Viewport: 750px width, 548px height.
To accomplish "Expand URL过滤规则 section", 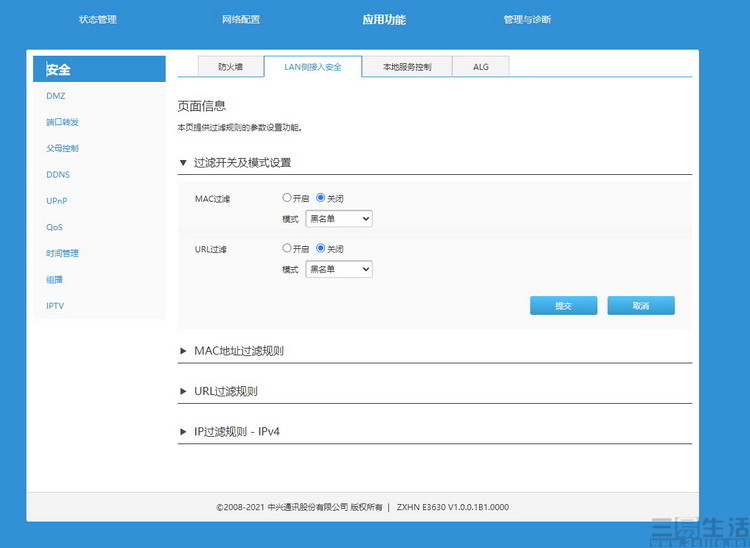I will coord(226,391).
